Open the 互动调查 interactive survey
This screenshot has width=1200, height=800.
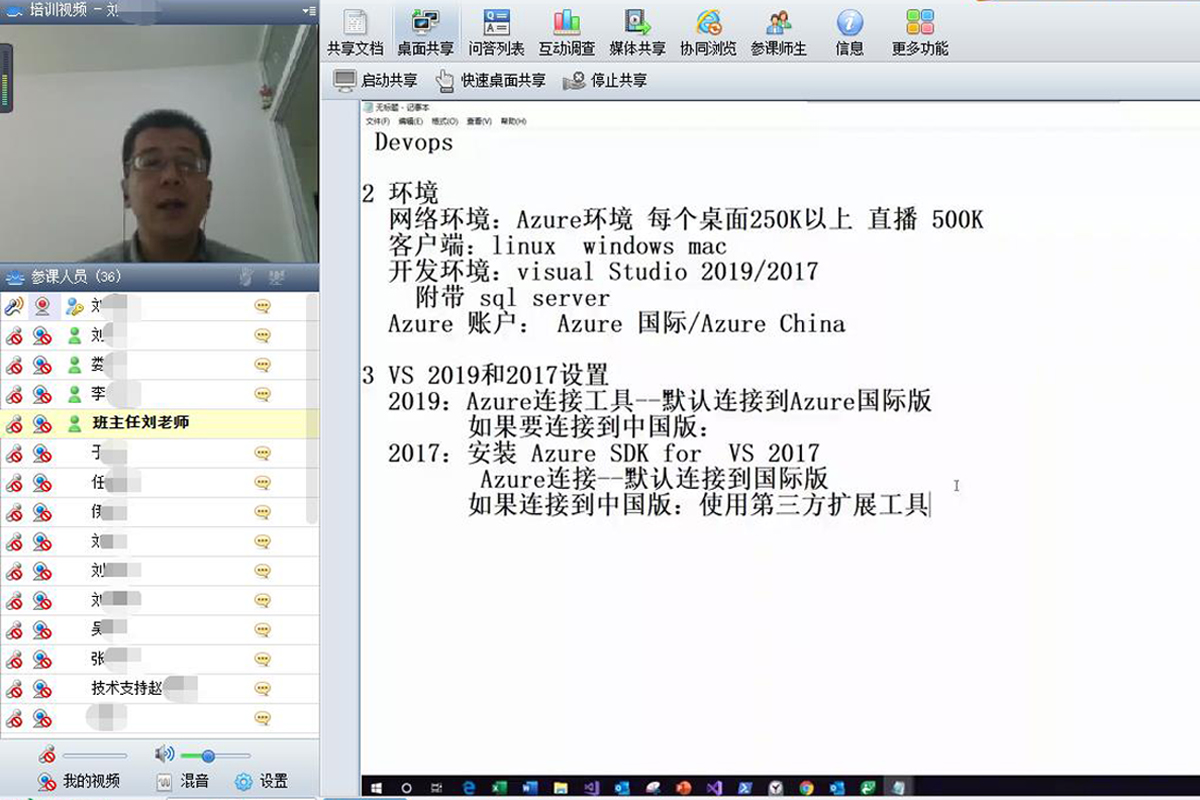pos(567,31)
